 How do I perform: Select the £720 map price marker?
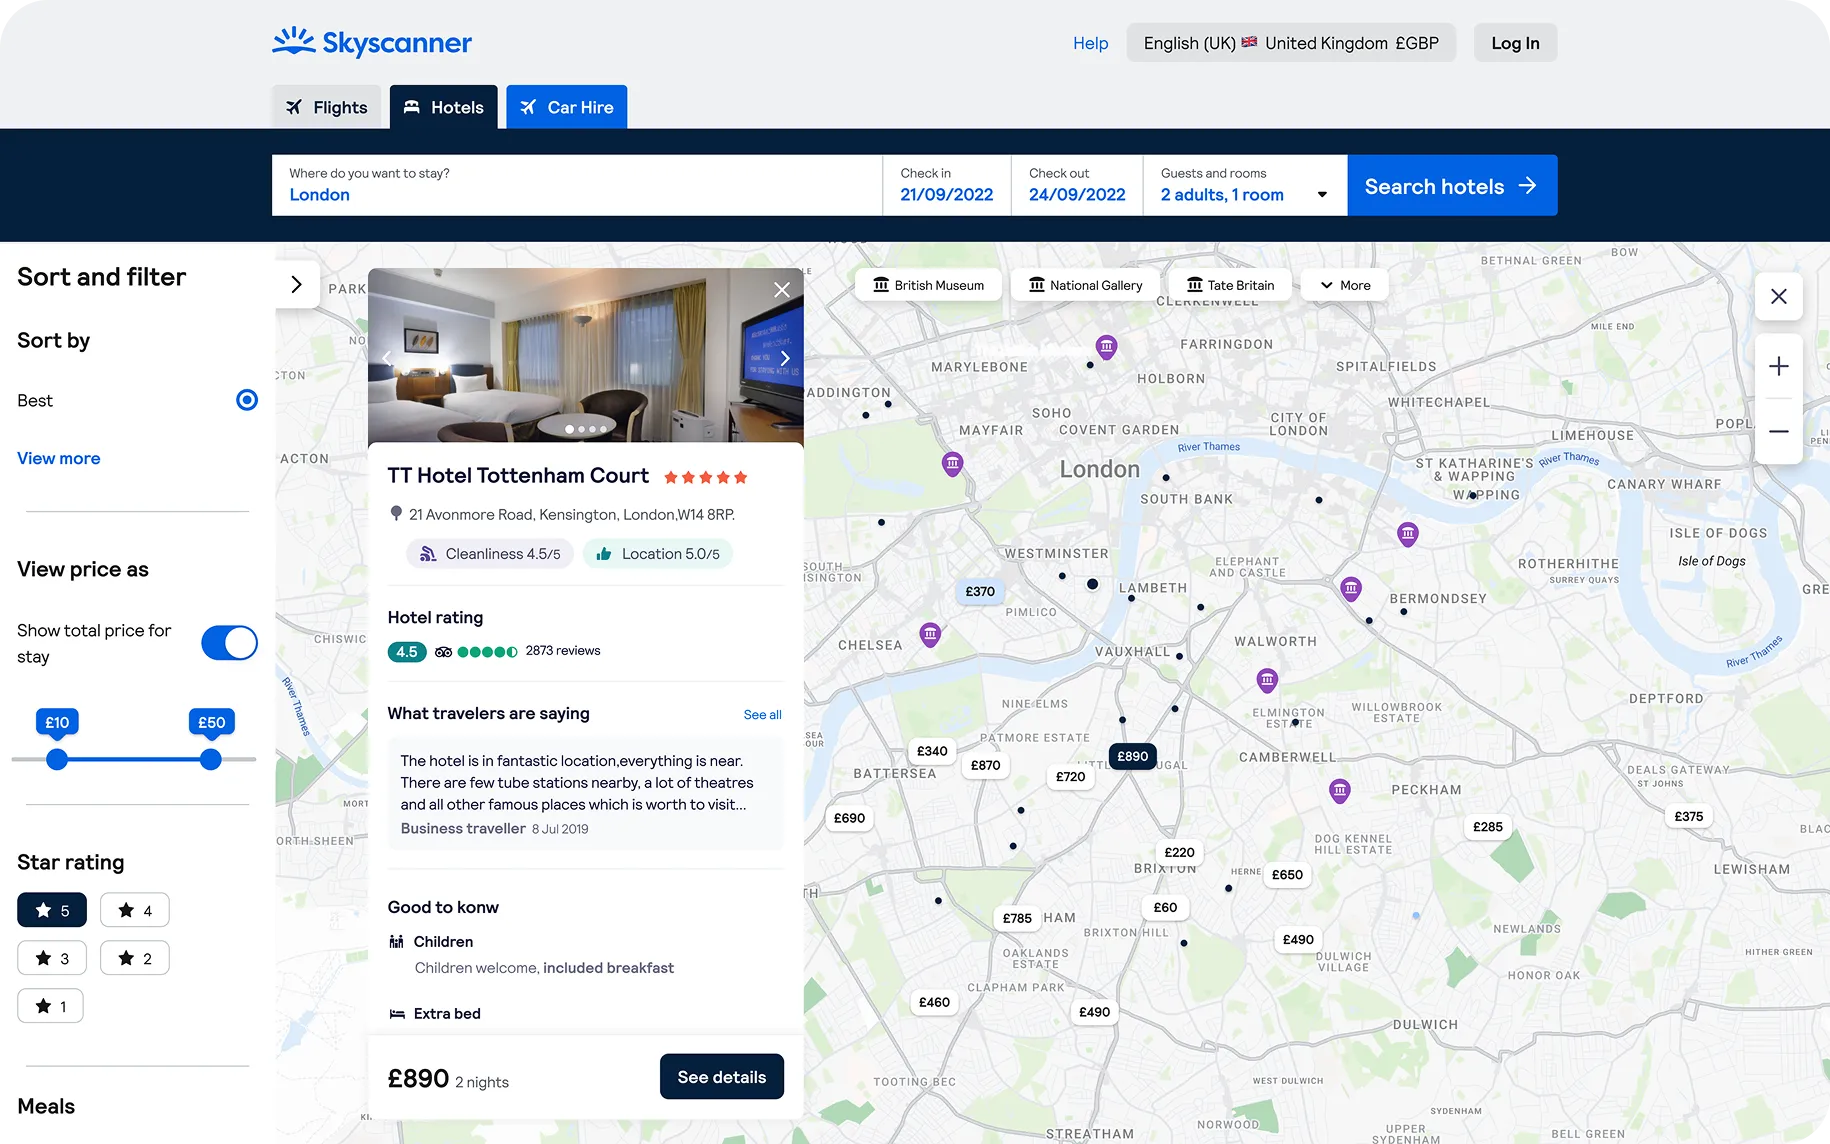[x=1070, y=776]
